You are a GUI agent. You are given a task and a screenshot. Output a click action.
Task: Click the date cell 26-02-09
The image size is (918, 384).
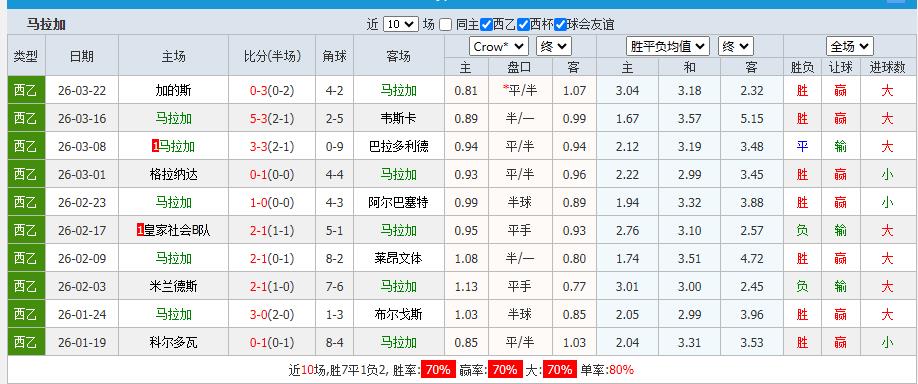(x=82, y=258)
